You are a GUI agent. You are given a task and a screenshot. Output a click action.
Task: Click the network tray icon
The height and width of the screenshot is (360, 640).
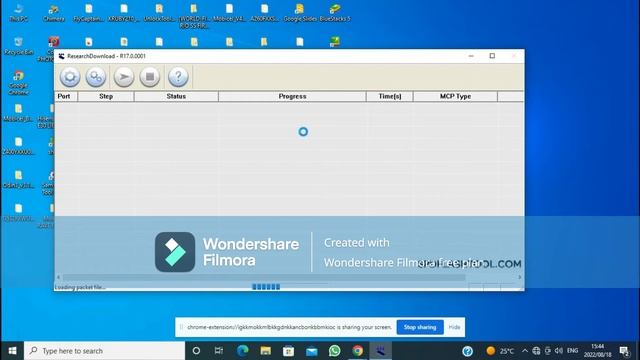coord(536,351)
